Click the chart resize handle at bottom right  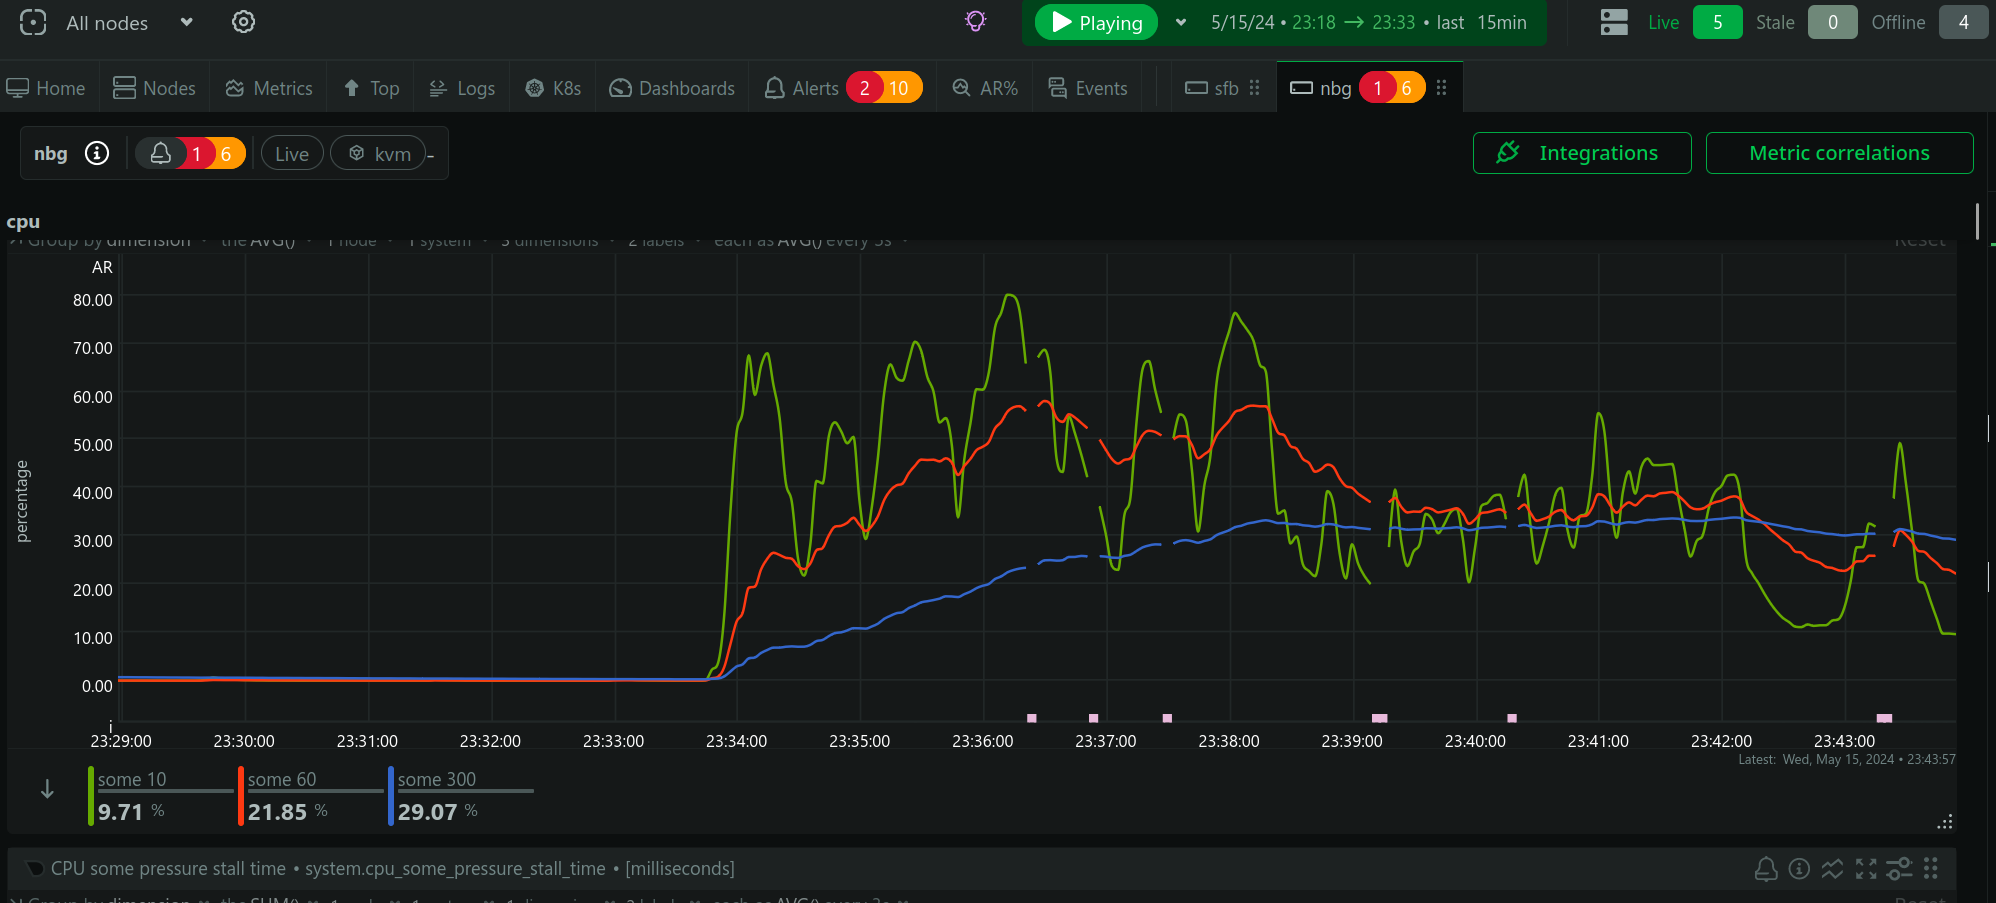pos(1945,822)
